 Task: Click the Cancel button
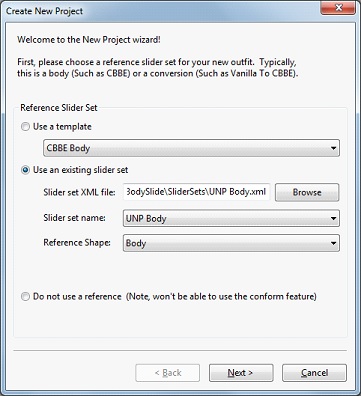pyautogui.click(x=314, y=373)
